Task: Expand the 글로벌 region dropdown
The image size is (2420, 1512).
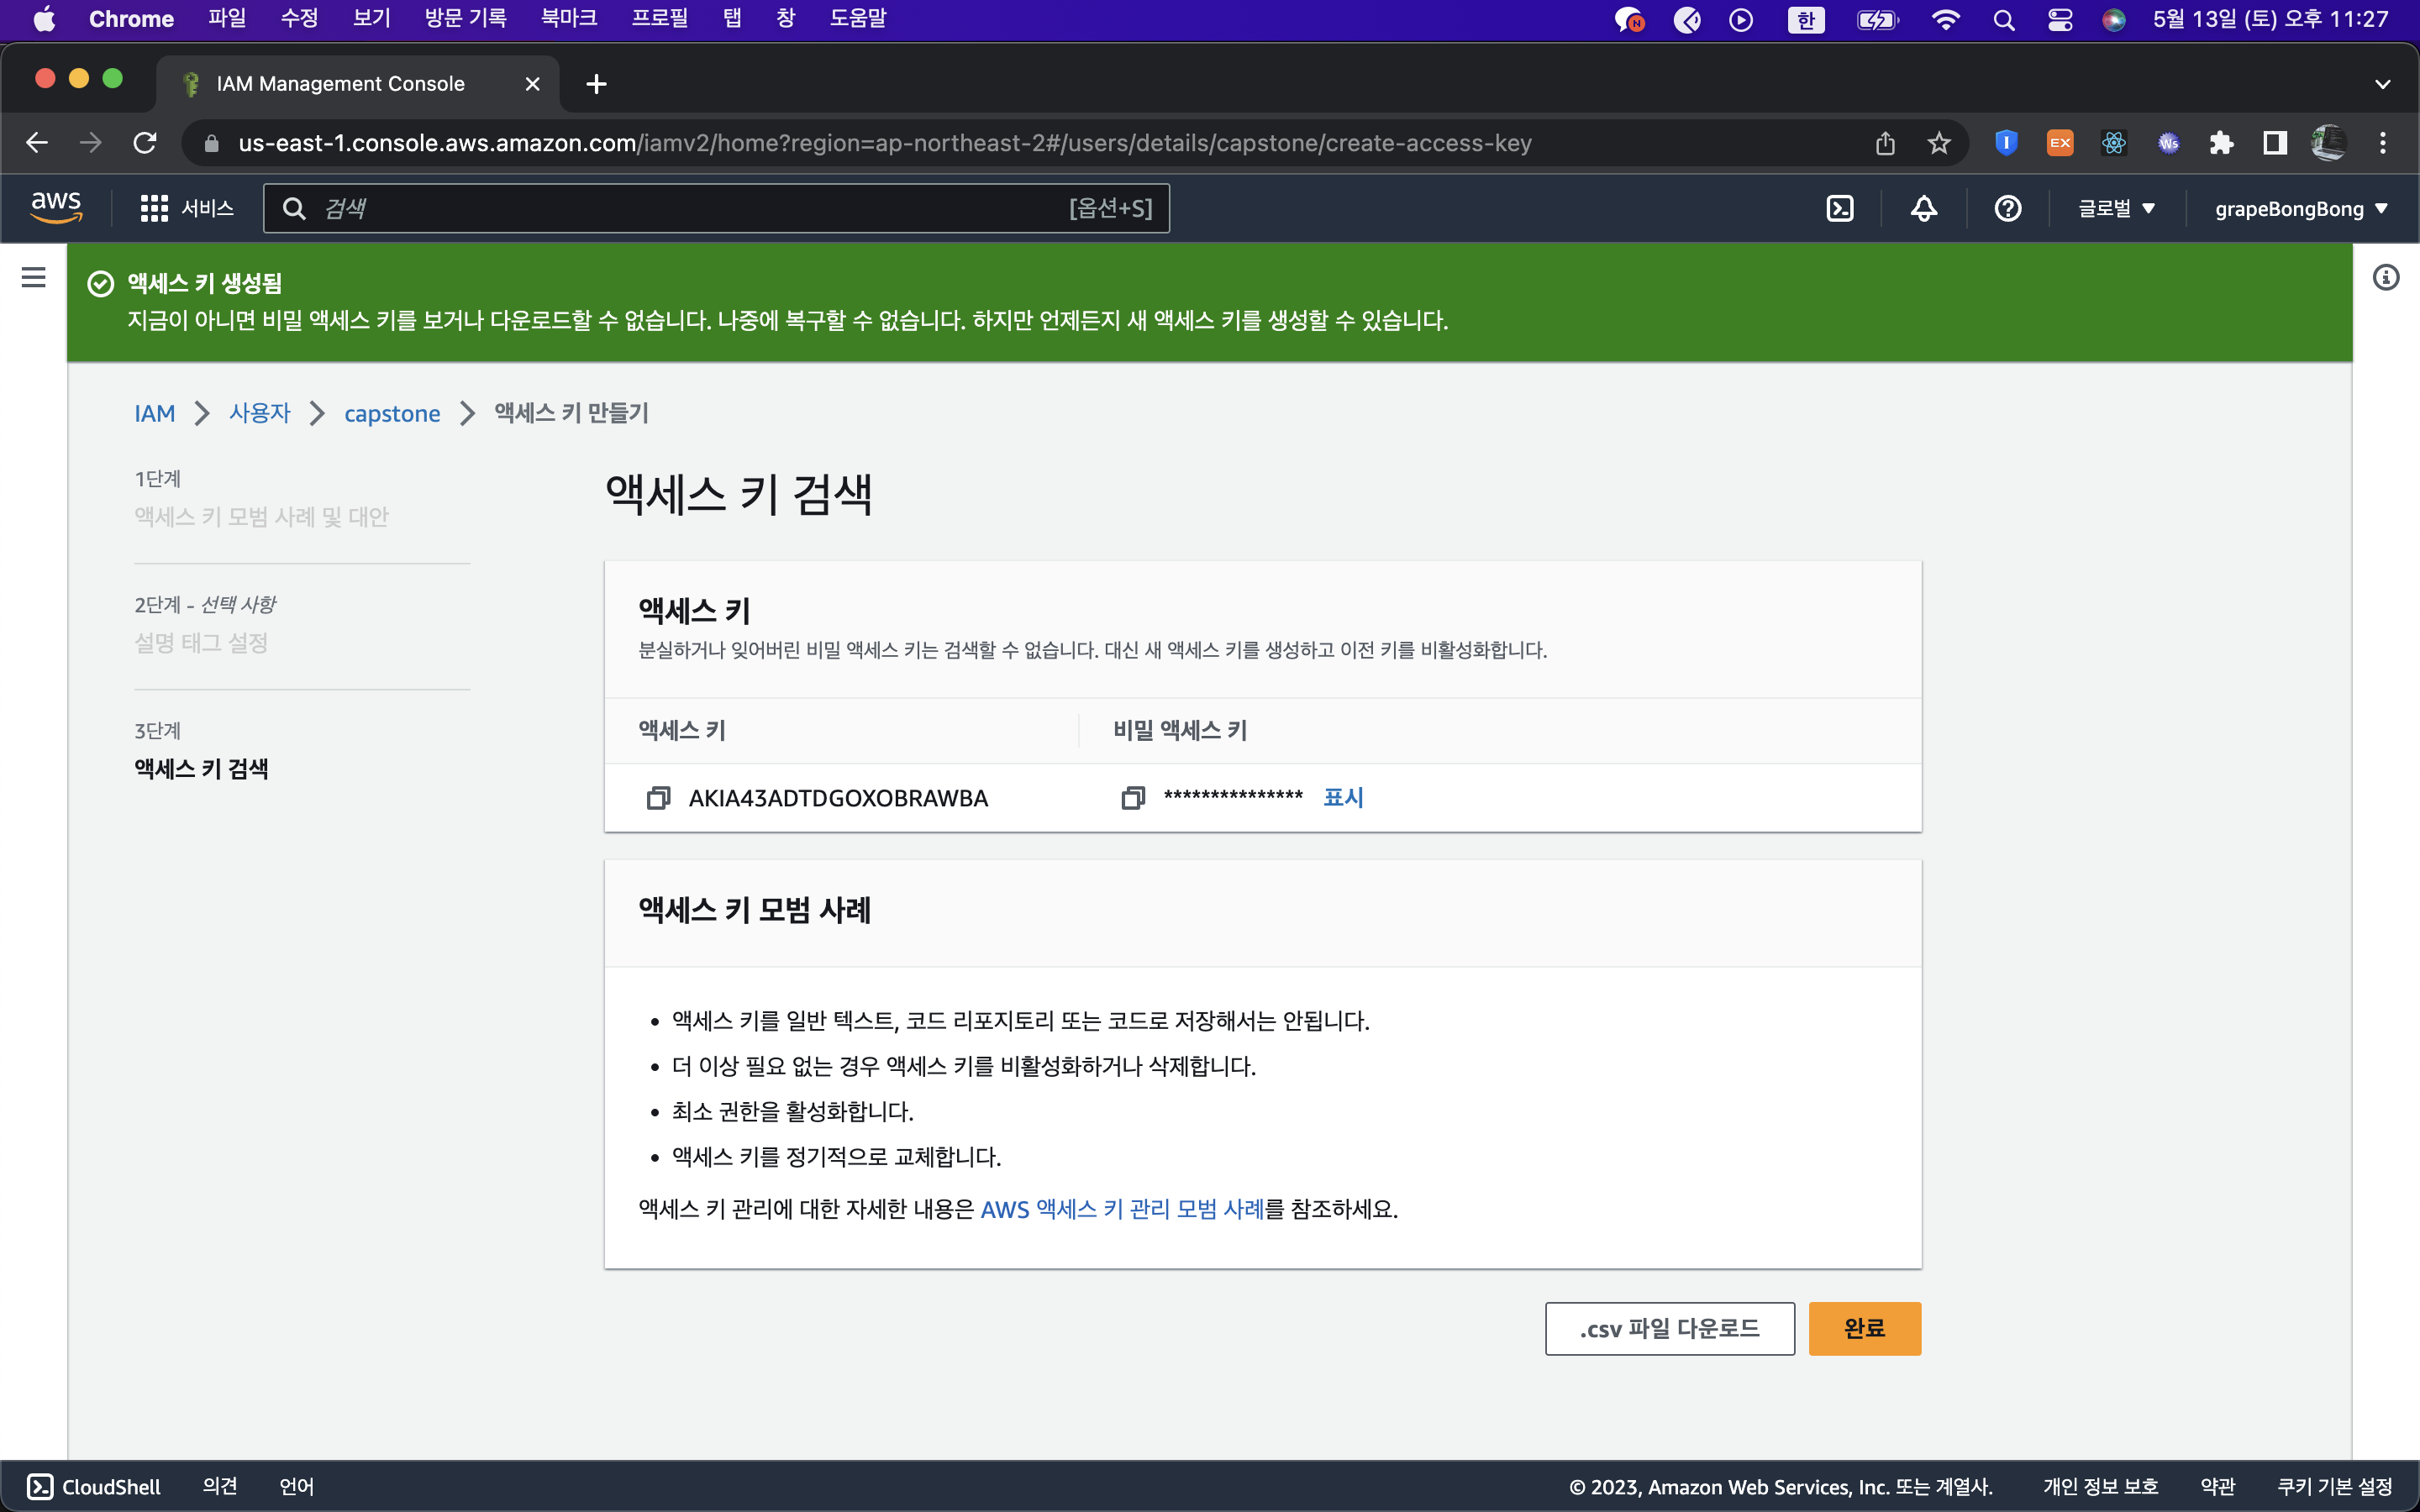Action: (x=2116, y=208)
